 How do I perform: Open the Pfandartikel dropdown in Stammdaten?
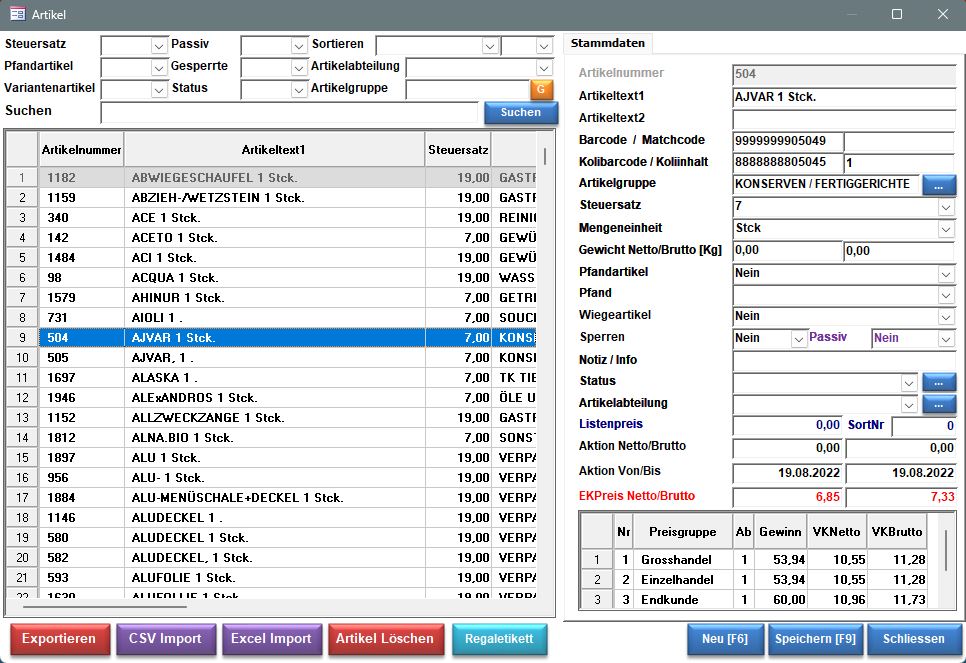pyautogui.click(x=946, y=273)
